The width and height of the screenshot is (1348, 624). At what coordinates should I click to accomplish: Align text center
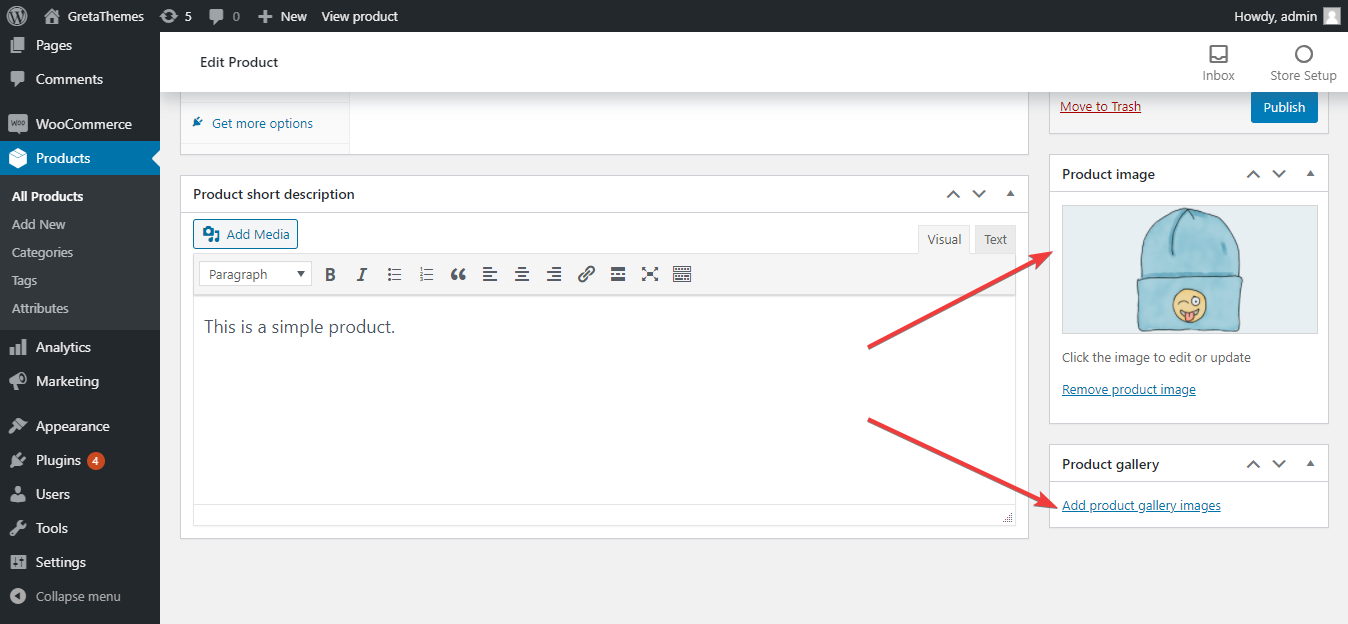tap(522, 274)
